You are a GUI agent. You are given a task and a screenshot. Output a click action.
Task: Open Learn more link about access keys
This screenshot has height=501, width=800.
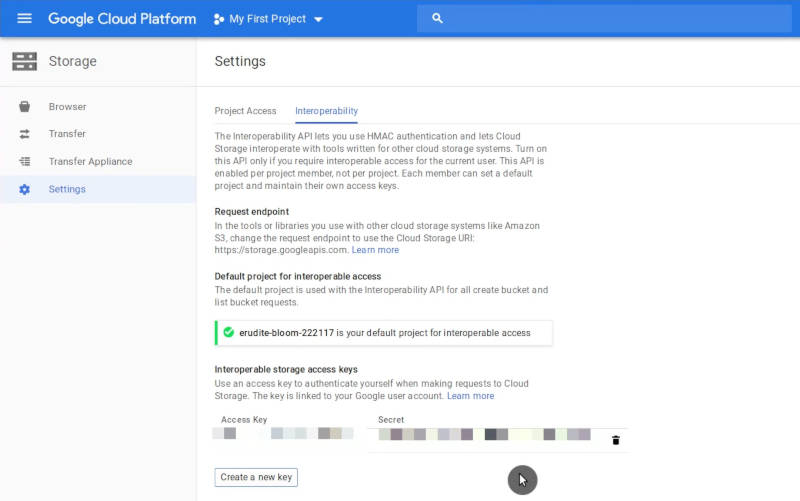tap(470, 396)
